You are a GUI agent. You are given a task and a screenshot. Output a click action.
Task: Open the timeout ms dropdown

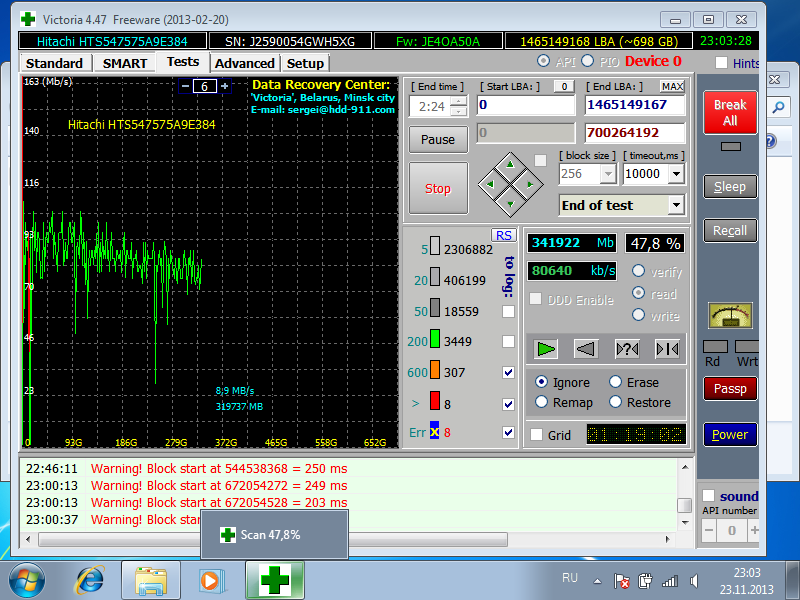coord(676,174)
